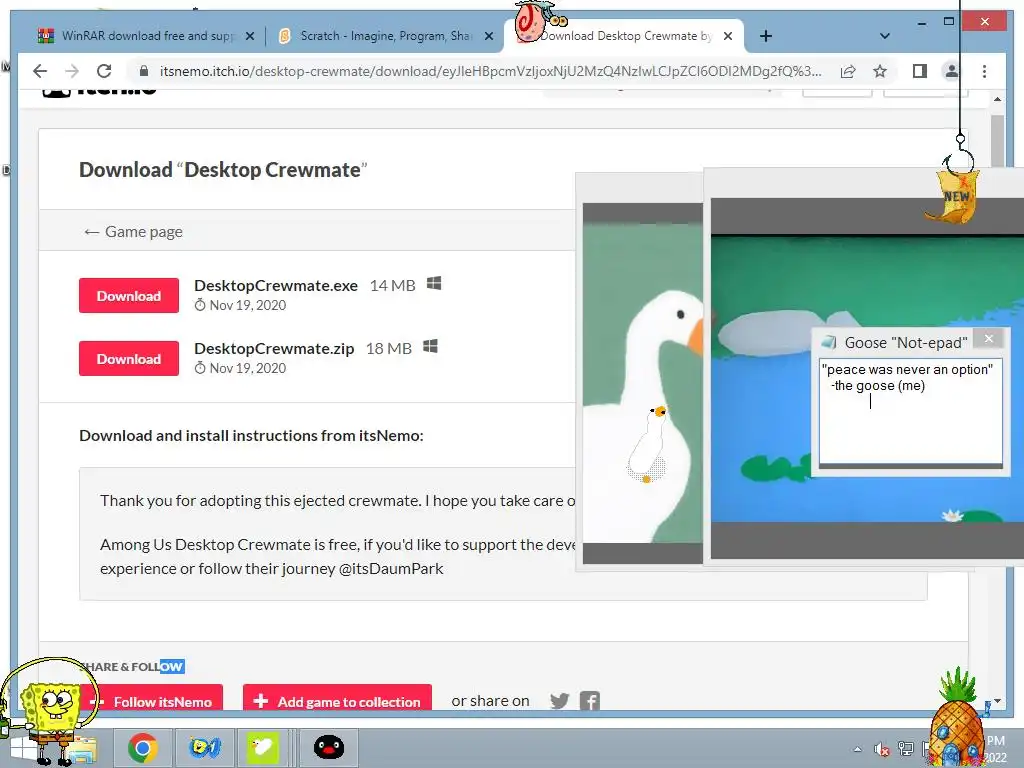Click the DesktopCrewmate.exe file name
Screen dimensions: 1024x768
pyautogui.click(x=276, y=285)
